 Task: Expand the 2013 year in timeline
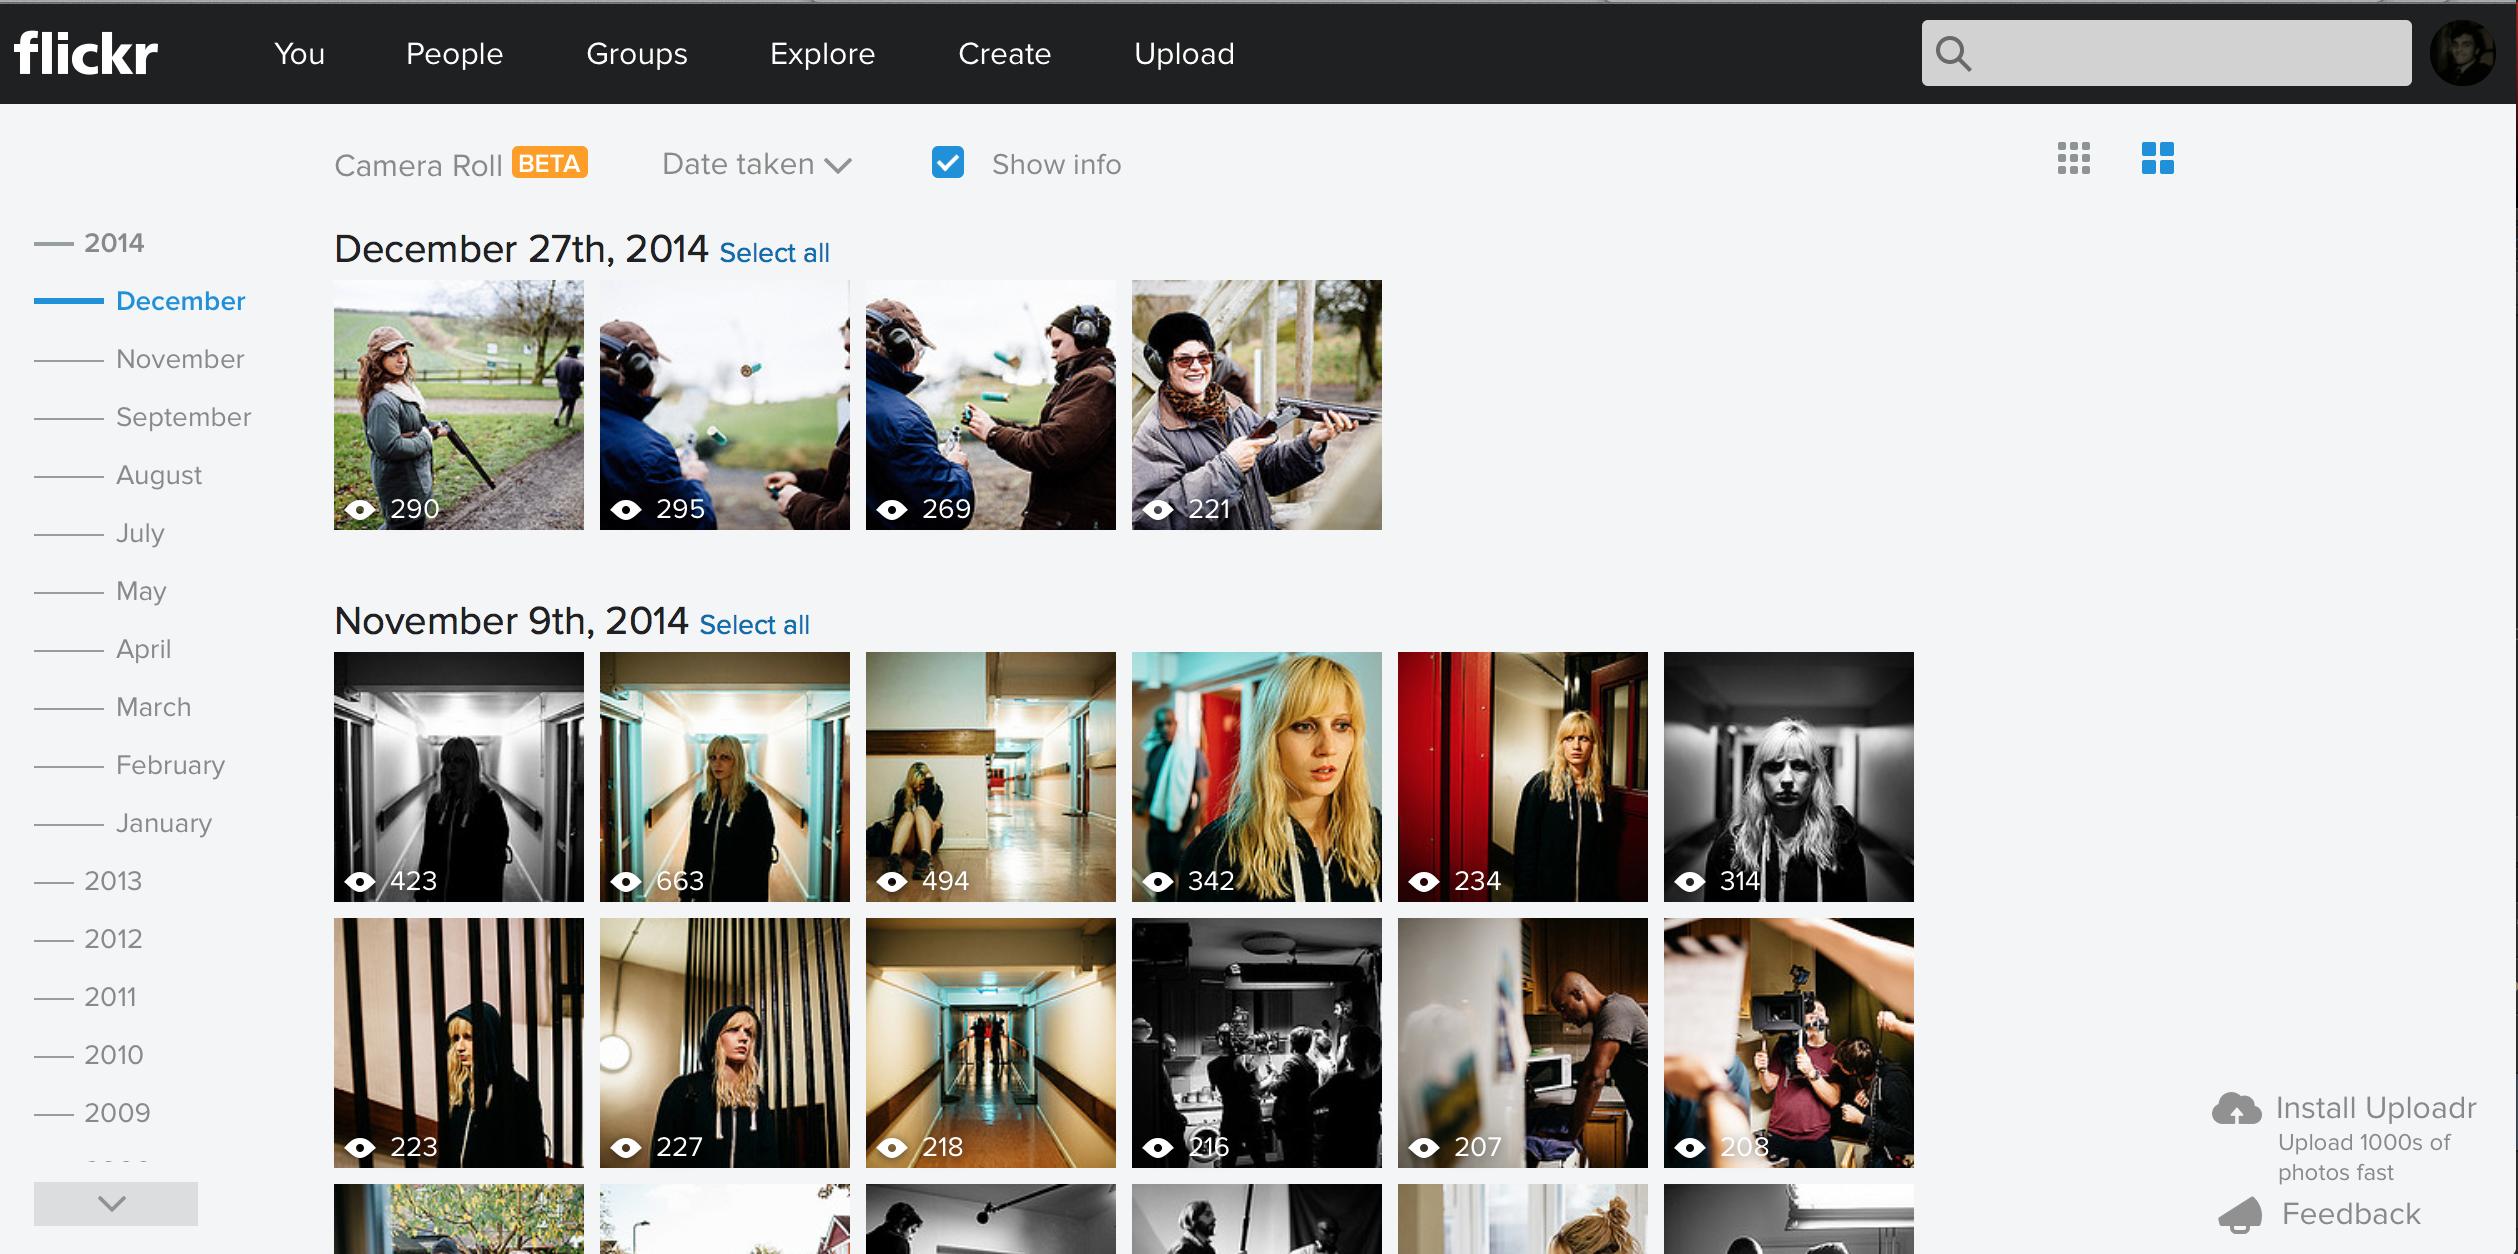coord(112,881)
